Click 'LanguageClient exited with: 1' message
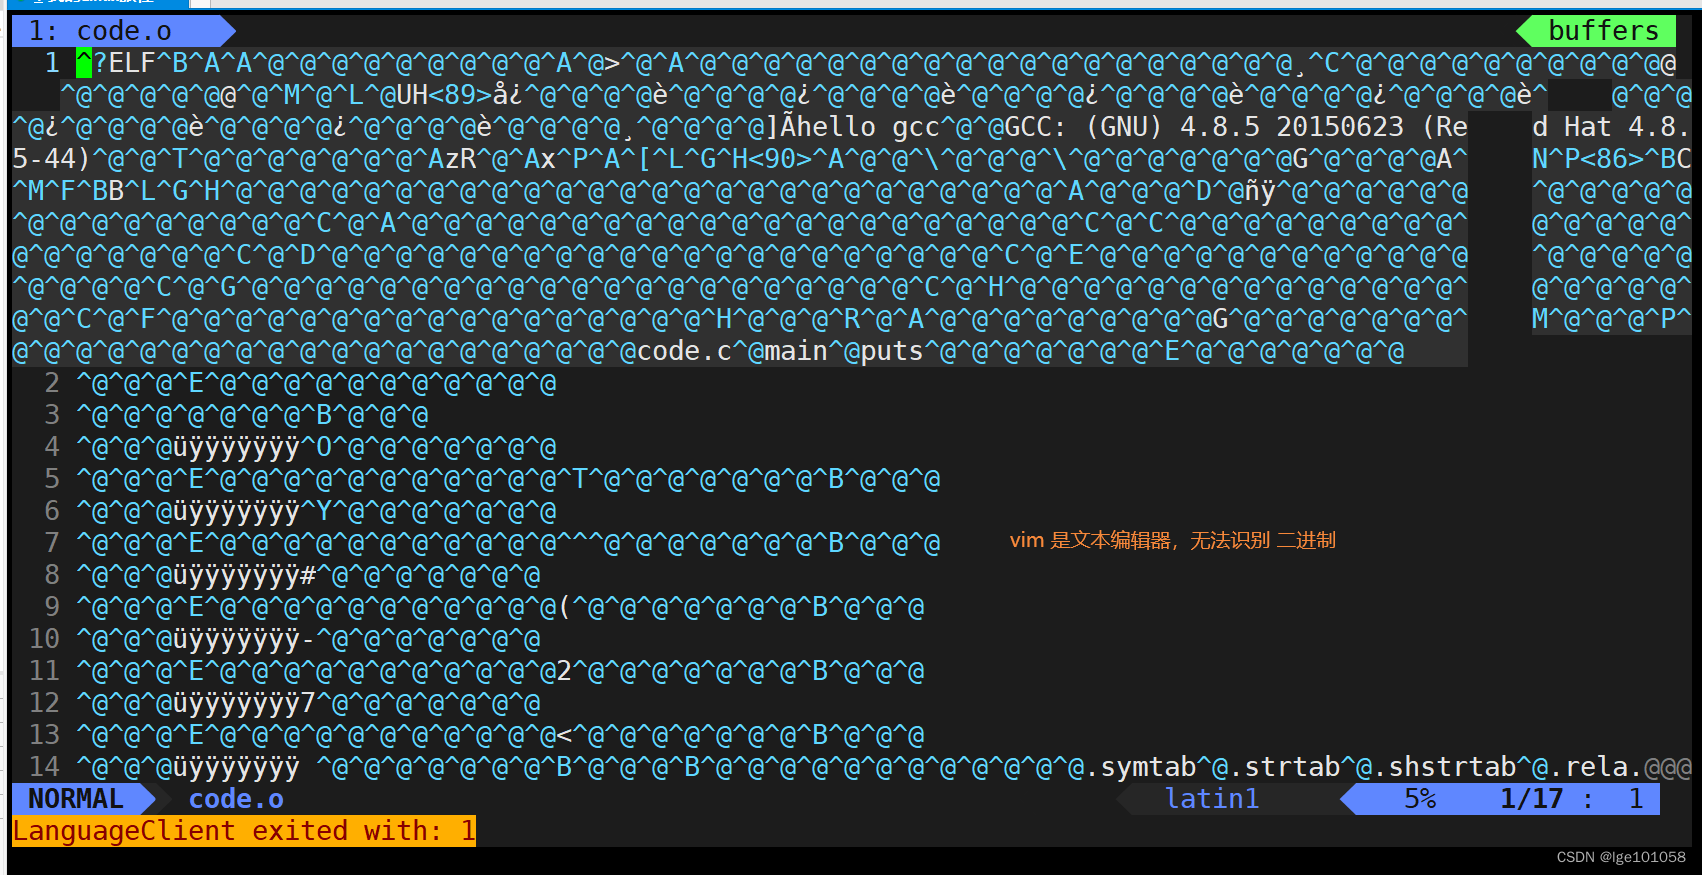The image size is (1702, 875). 244,831
